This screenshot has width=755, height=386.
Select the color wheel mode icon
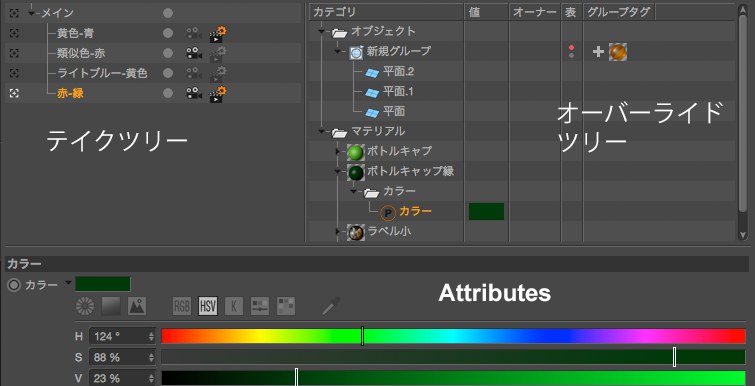(x=85, y=306)
